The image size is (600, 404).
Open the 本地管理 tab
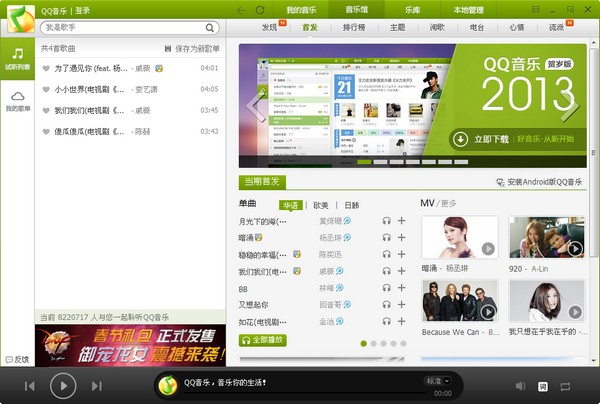(x=468, y=10)
